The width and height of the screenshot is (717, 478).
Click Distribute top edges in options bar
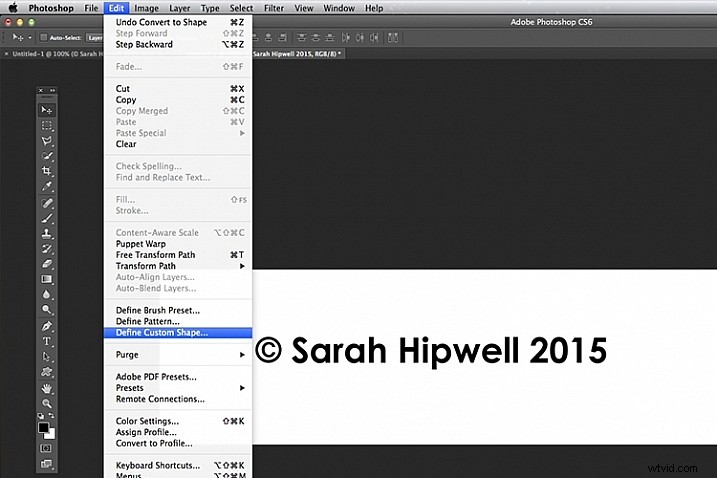[301, 38]
